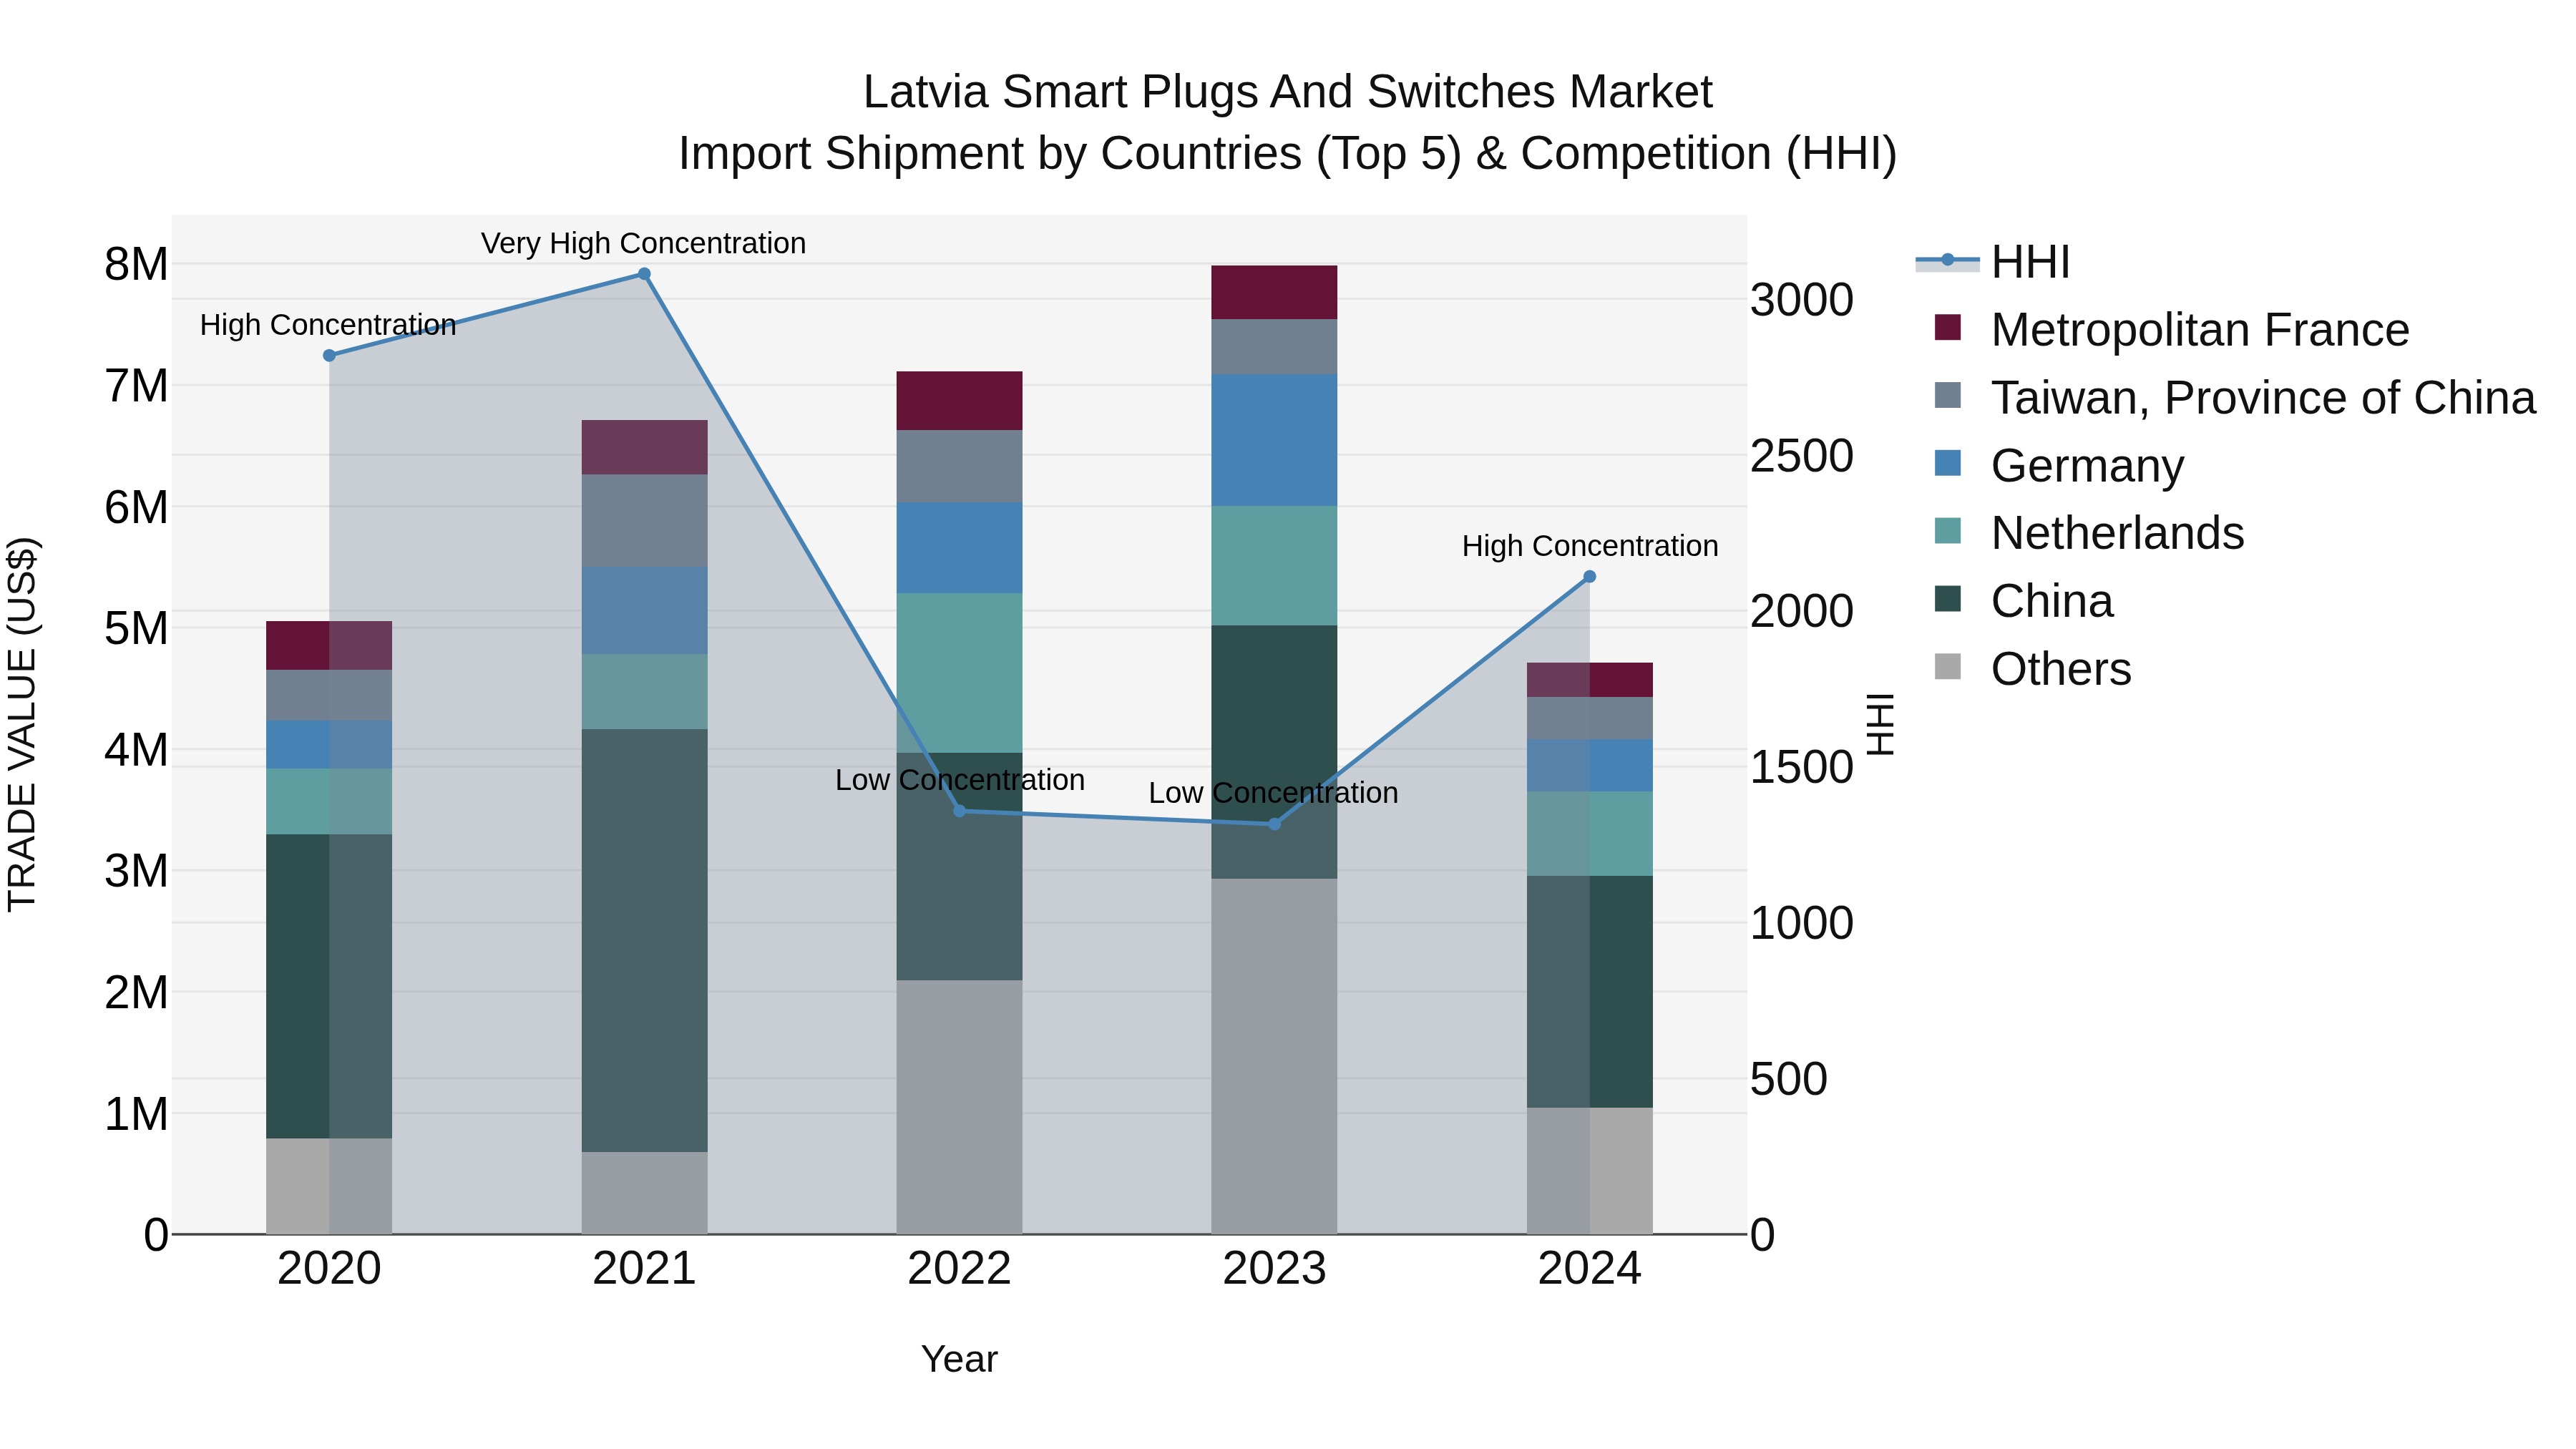Click the Taiwan segment of 2021 bar
This screenshot has width=2576, height=1449.
click(644, 521)
